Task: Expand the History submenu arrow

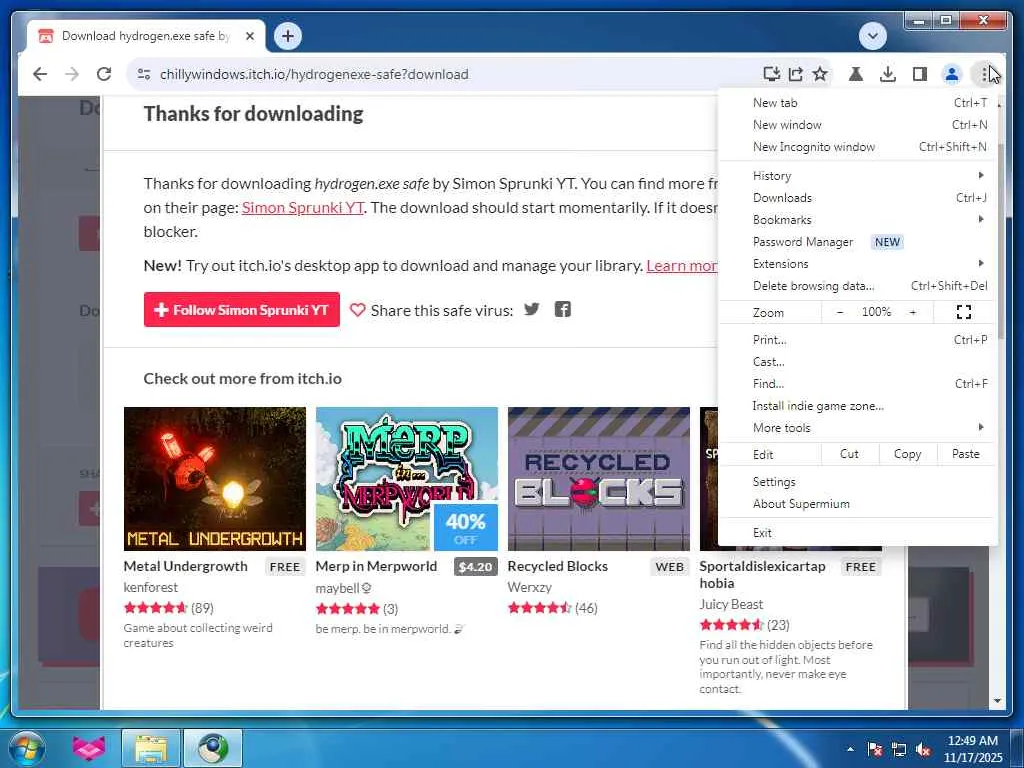Action: (x=980, y=175)
